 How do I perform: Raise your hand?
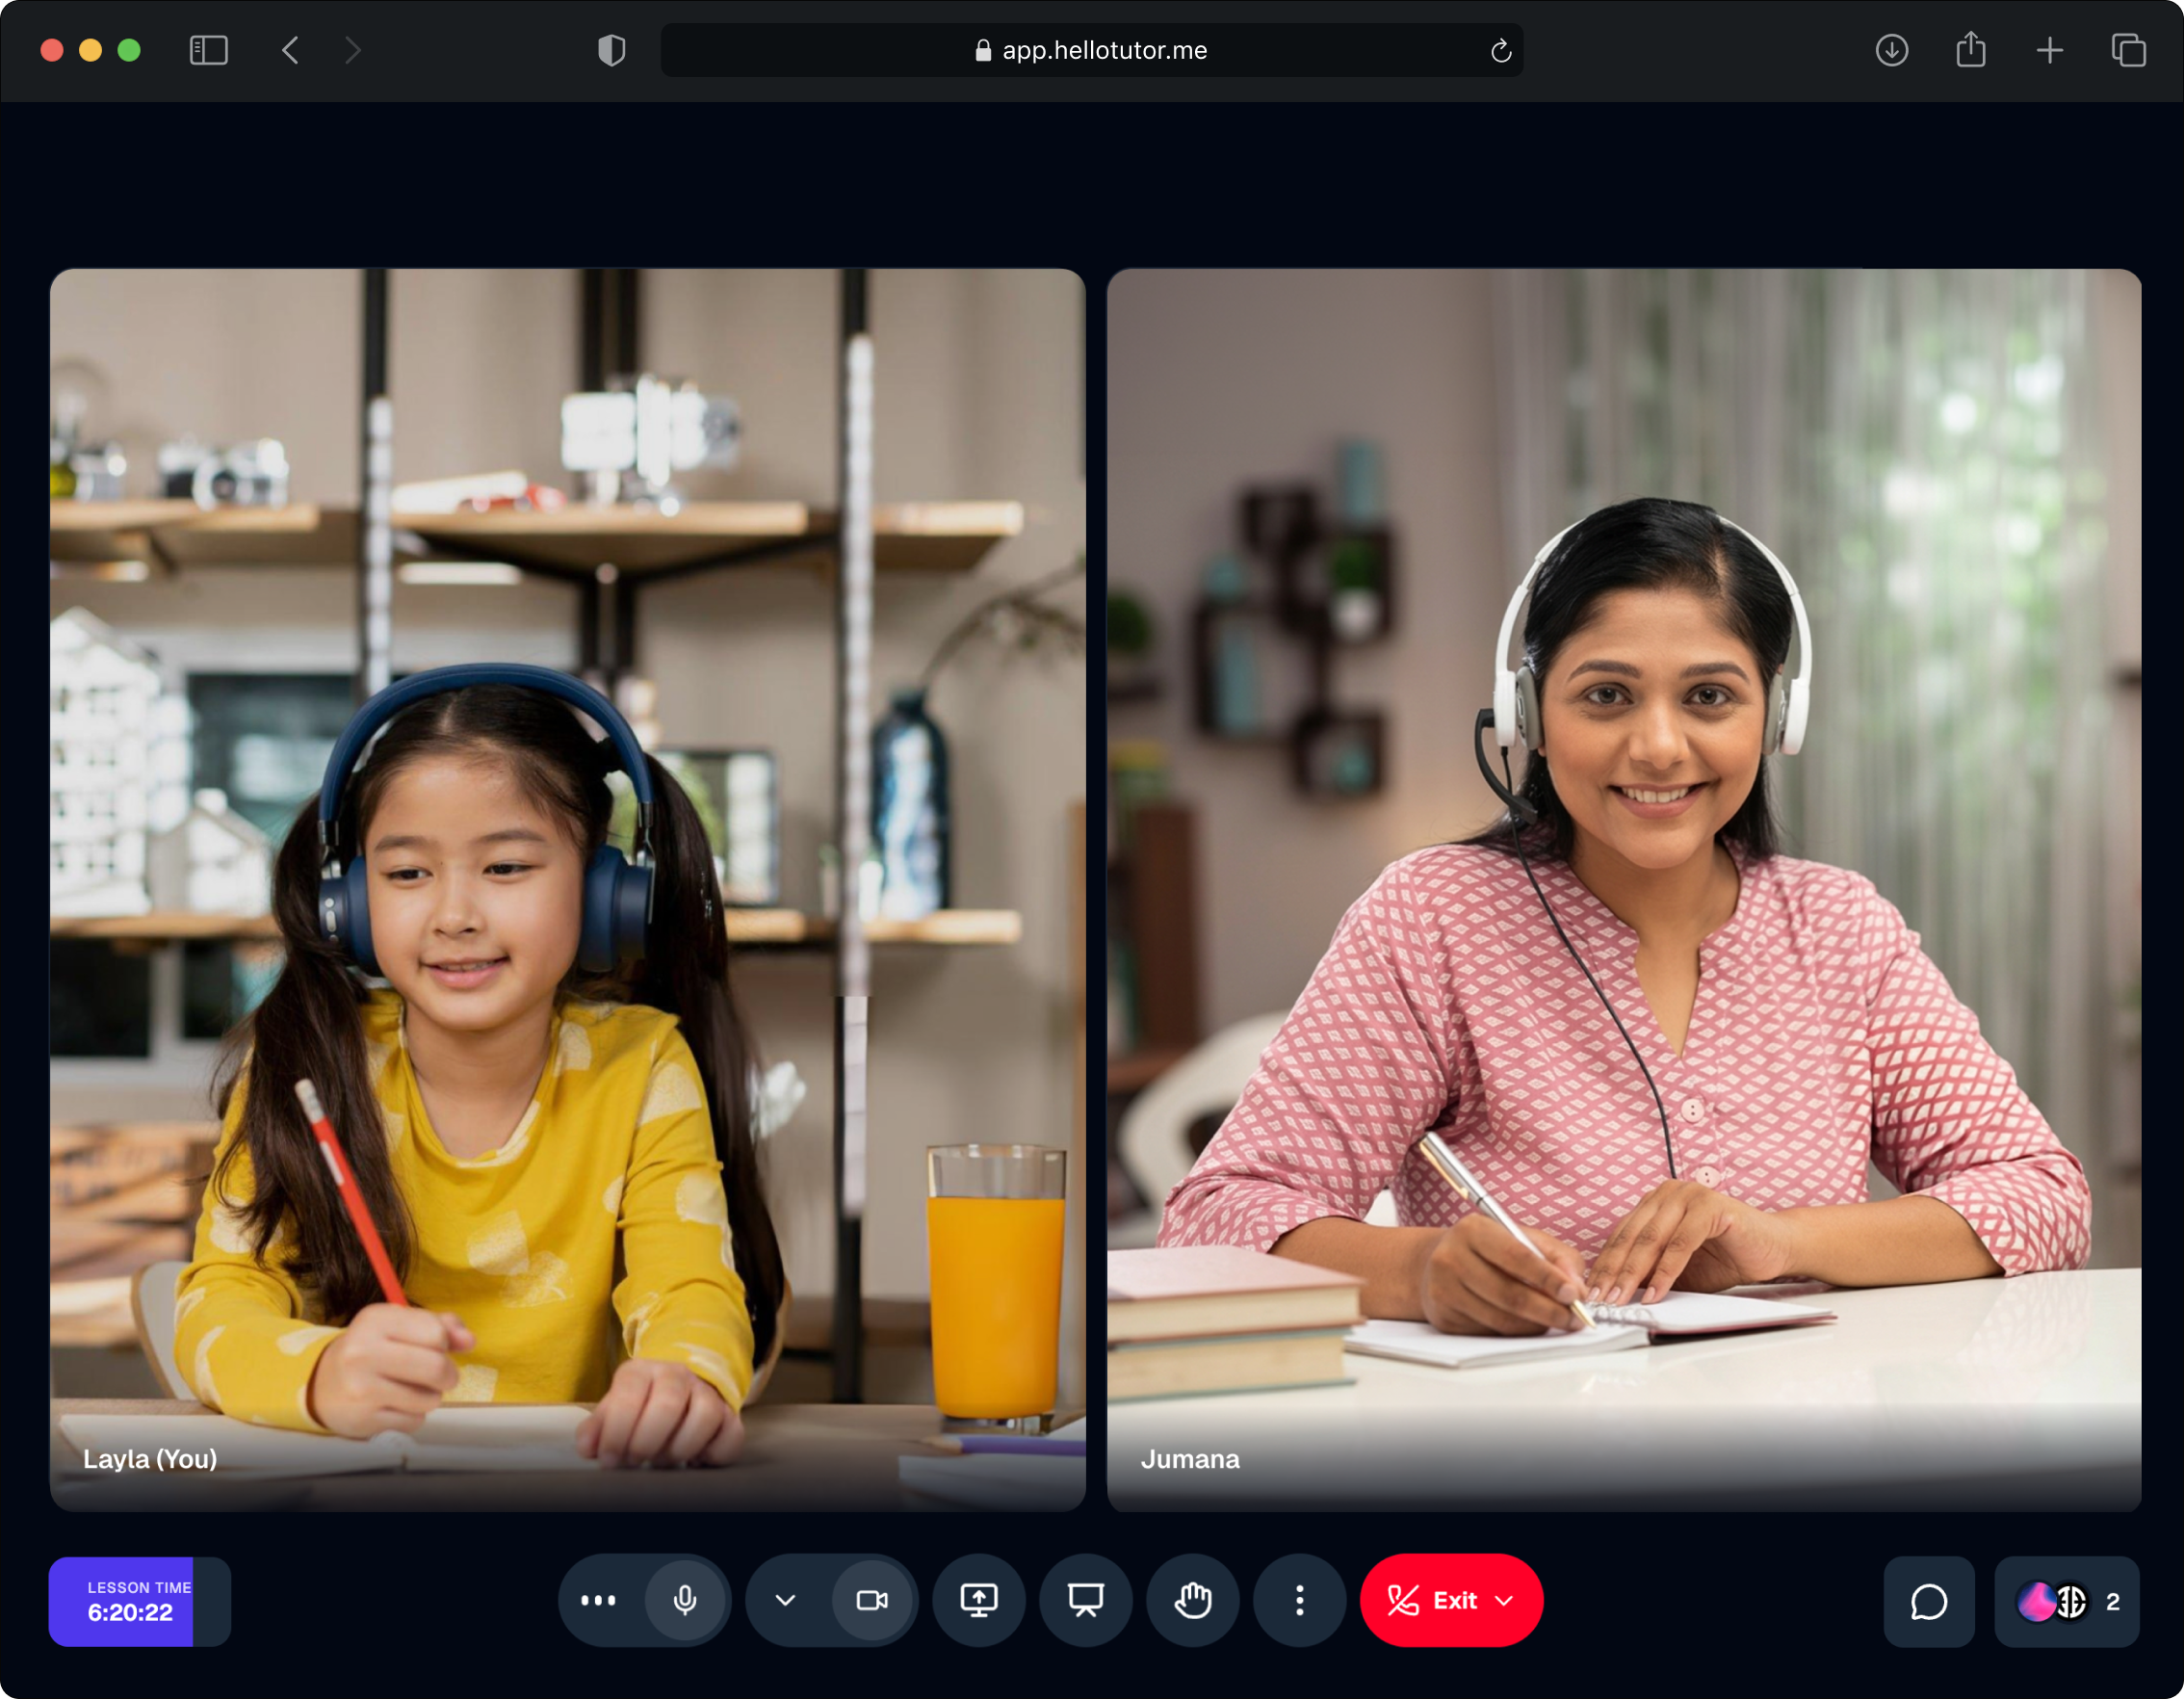1193,1600
